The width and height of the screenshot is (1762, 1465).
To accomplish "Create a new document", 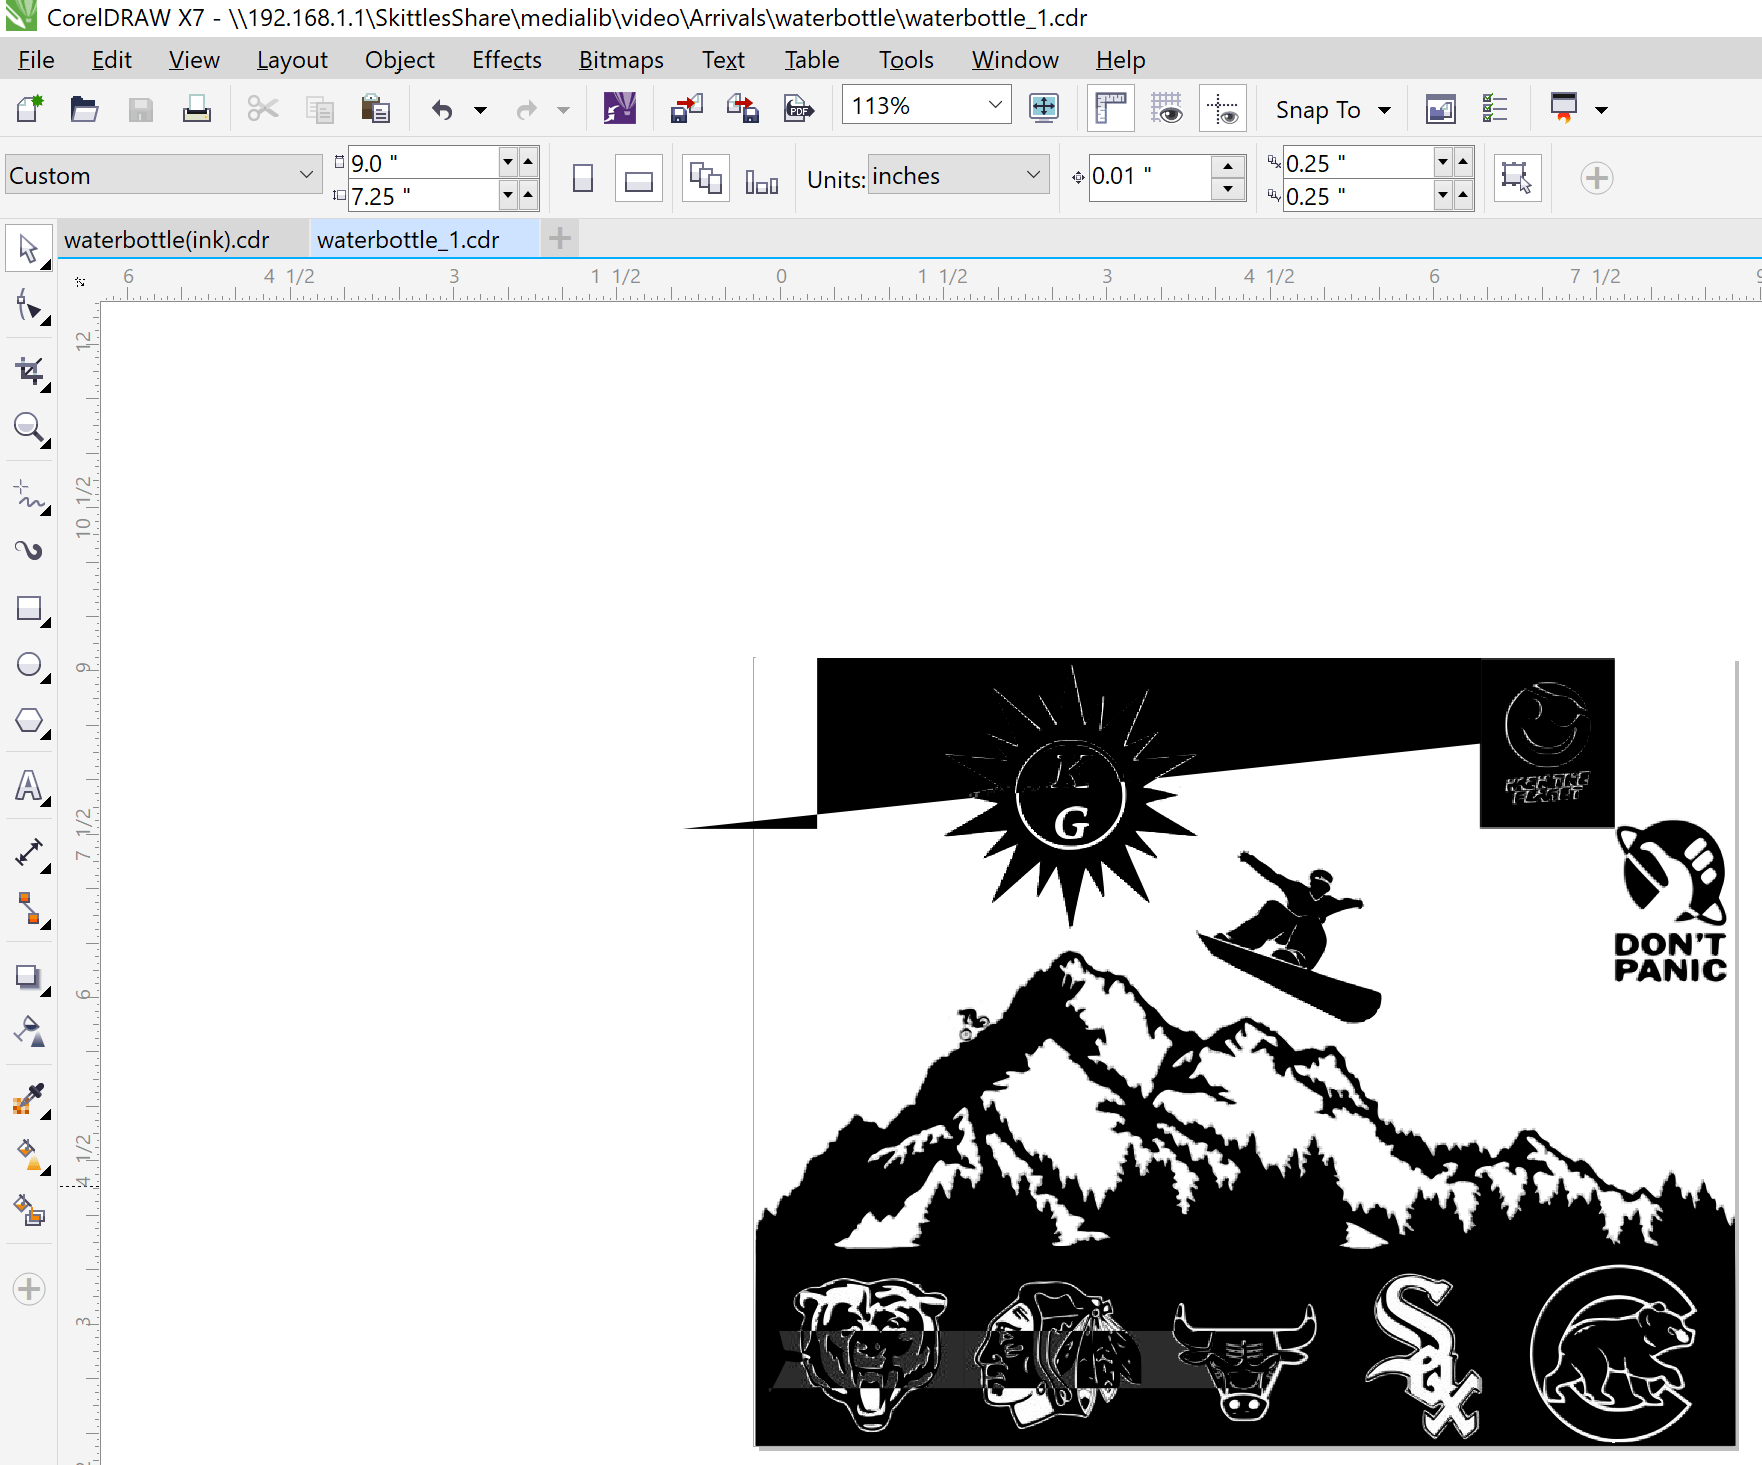I will pos(30,108).
